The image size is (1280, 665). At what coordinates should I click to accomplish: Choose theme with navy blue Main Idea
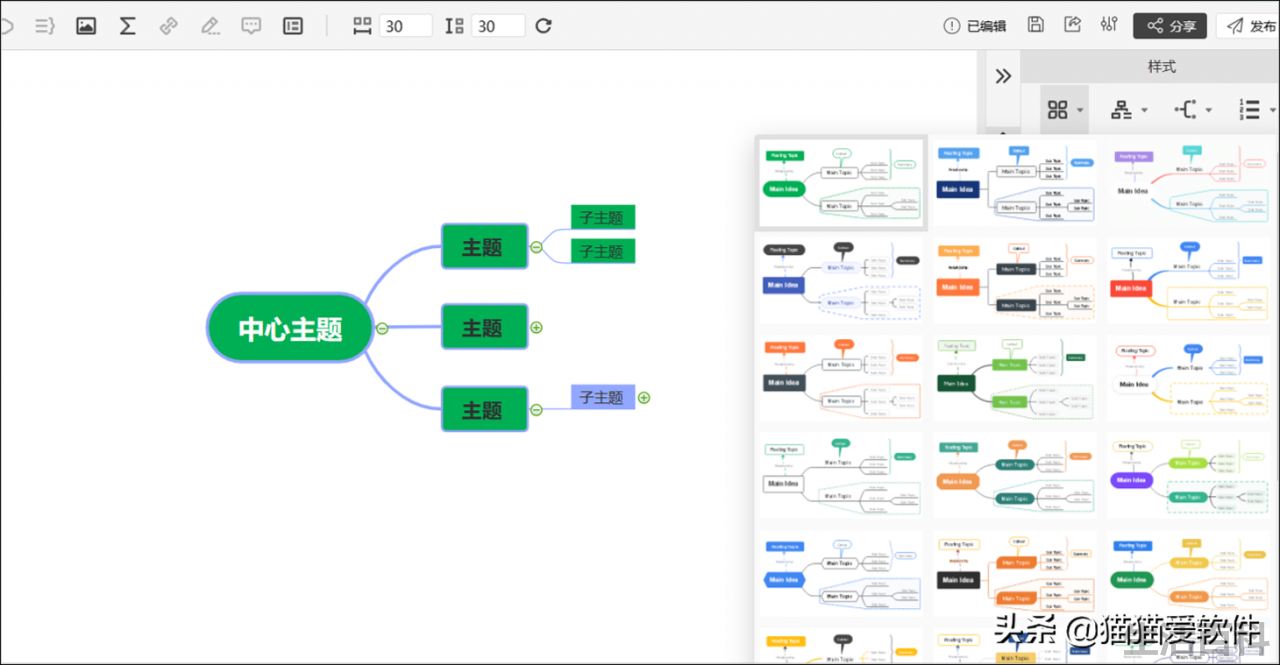pyautogui.click(x=1015, y=183)
